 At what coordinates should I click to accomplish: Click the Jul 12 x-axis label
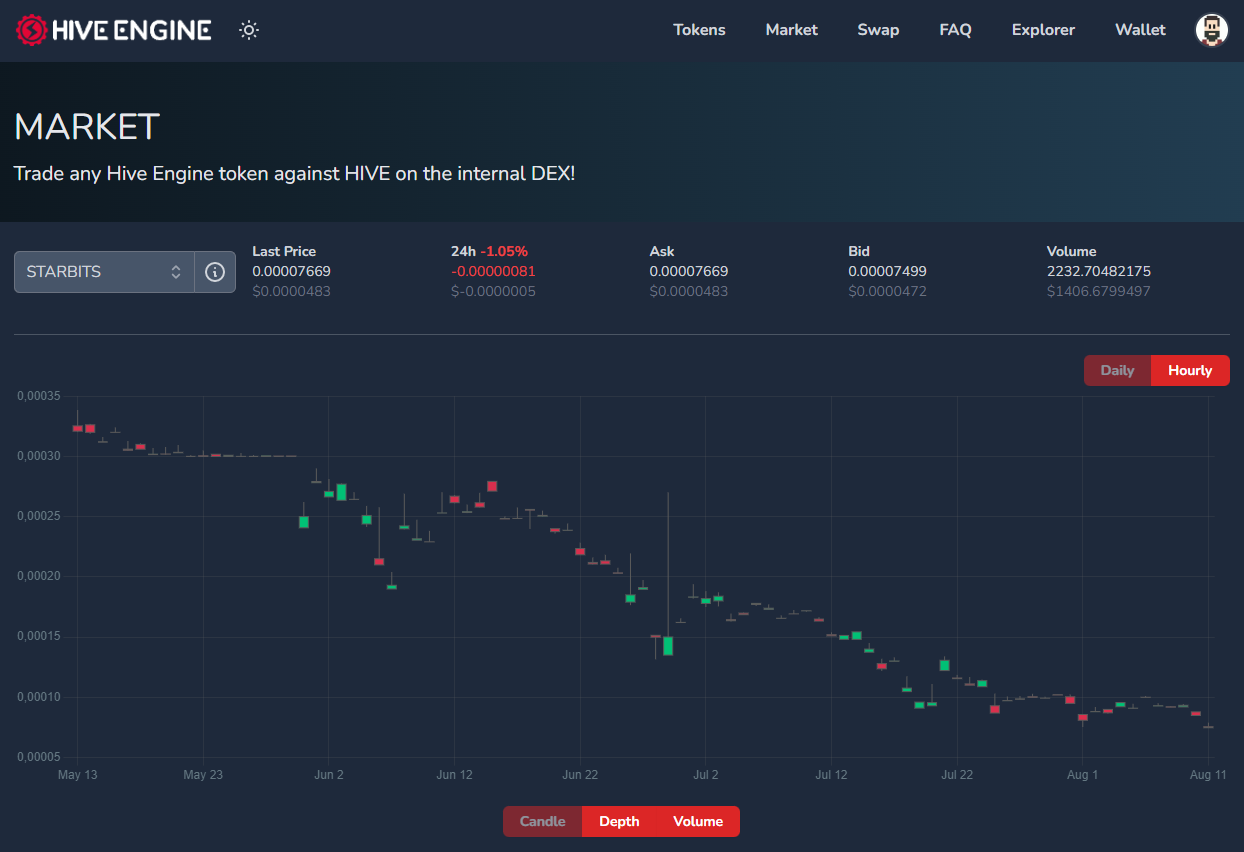tap(831, 774)
